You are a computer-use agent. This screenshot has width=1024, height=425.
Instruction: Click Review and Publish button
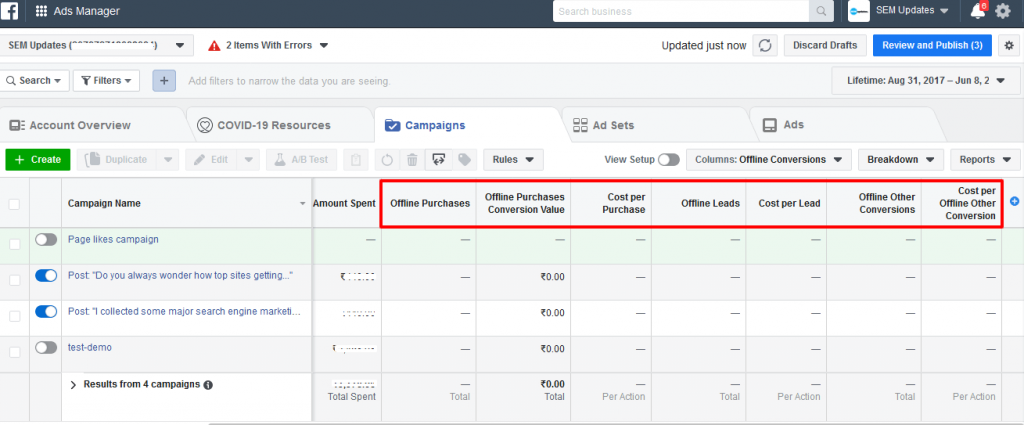(x=932, y=46)
